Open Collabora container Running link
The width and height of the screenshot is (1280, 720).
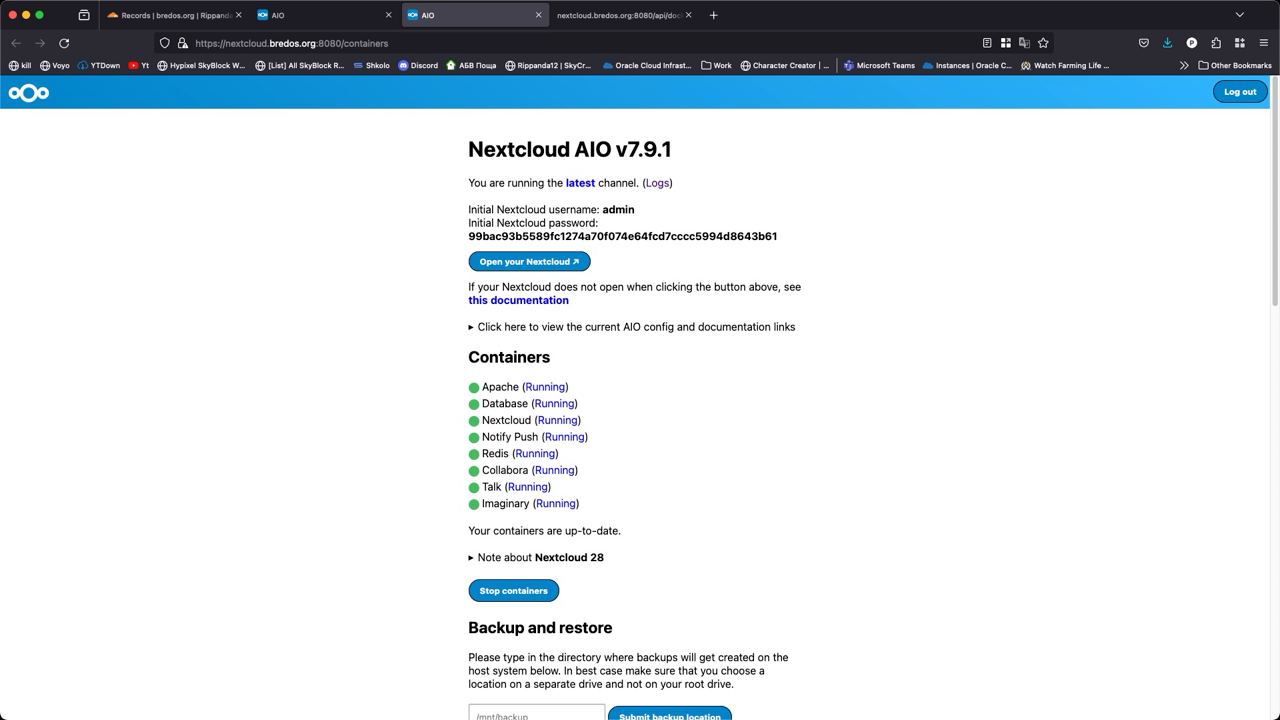pyautogui.click(x=554, y=470)
